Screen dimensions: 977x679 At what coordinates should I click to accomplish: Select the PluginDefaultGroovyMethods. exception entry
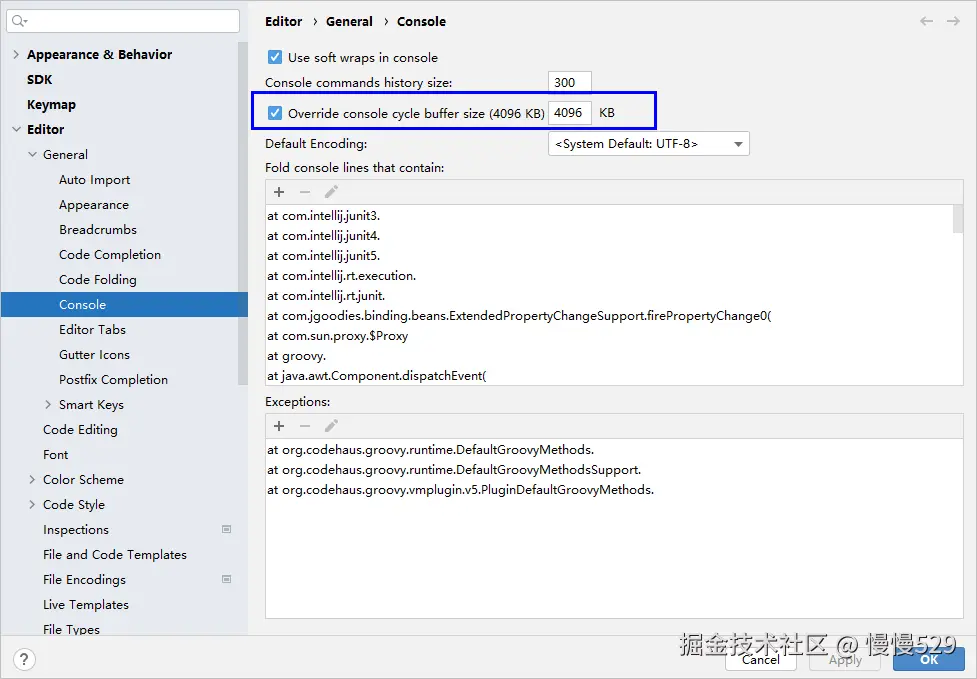pos(460,490)
